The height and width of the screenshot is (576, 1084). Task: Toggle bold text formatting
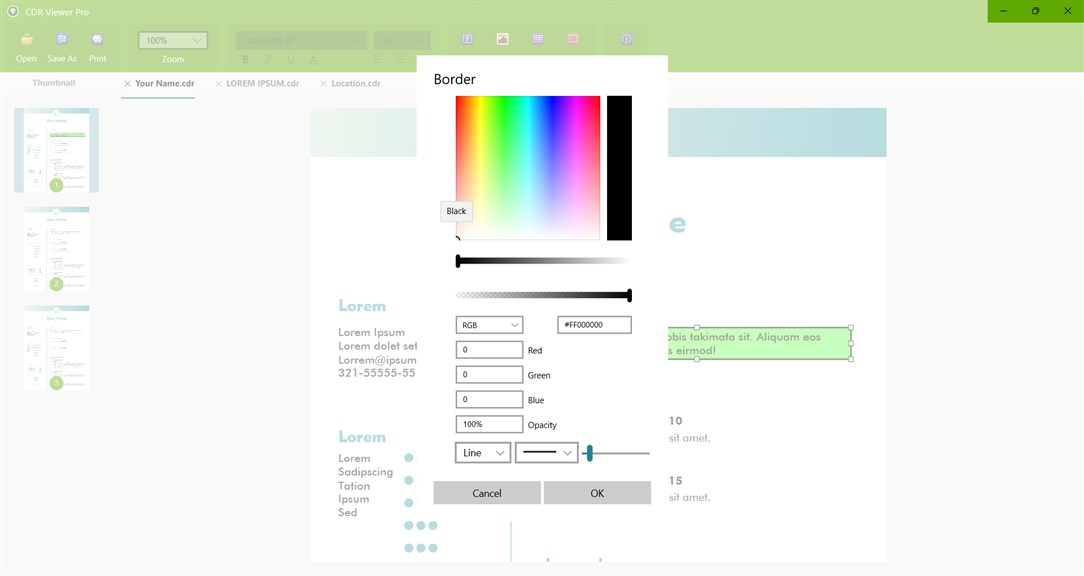pyautogui.click(x=245, y=59)
